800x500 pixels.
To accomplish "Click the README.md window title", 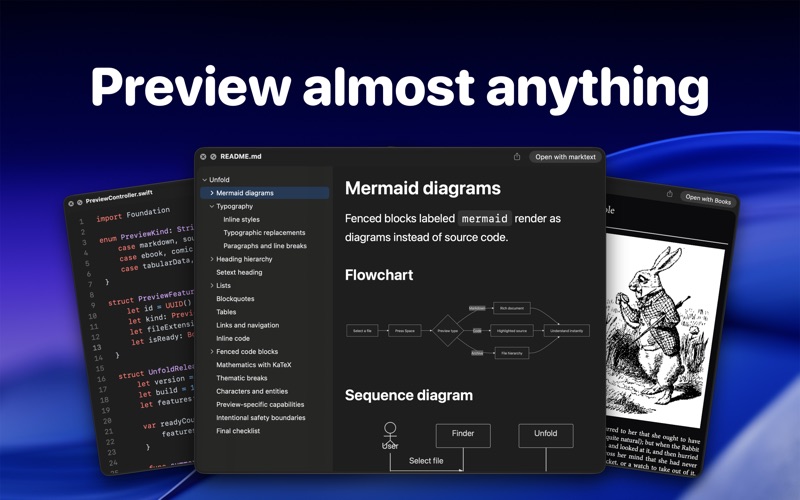I will [241, 157].
